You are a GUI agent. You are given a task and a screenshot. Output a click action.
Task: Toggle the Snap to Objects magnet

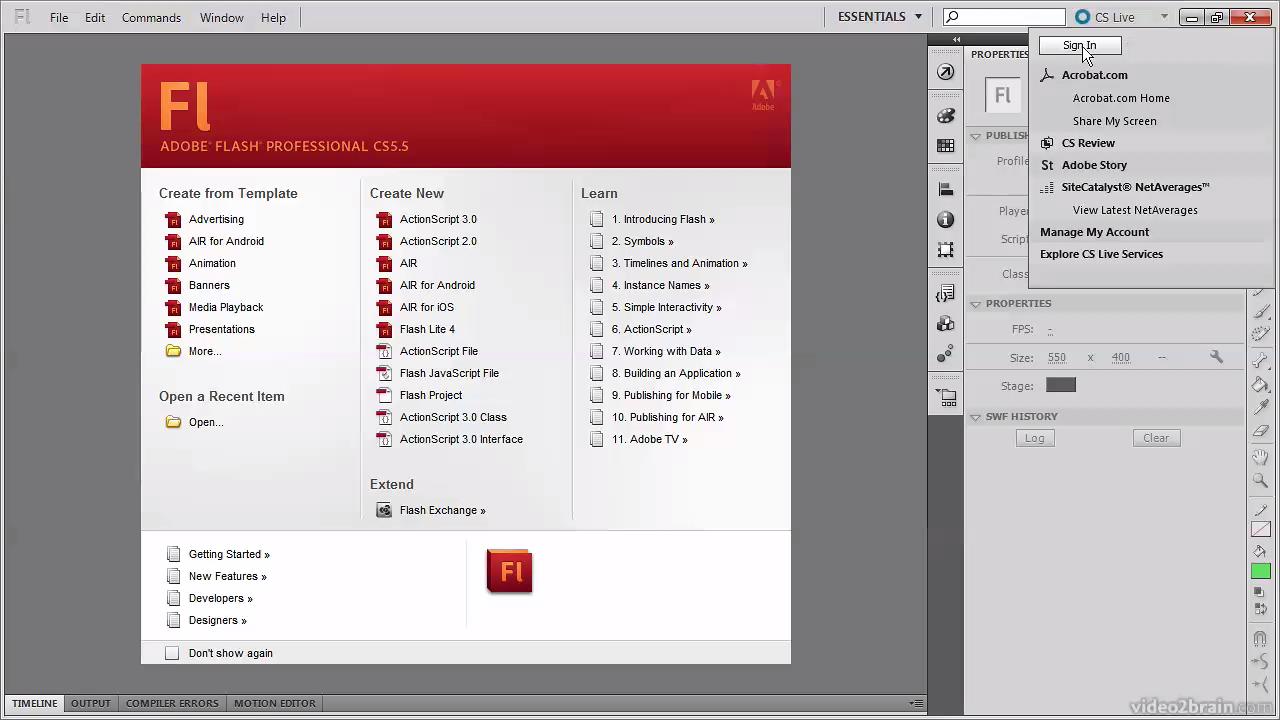(1261, 638)
